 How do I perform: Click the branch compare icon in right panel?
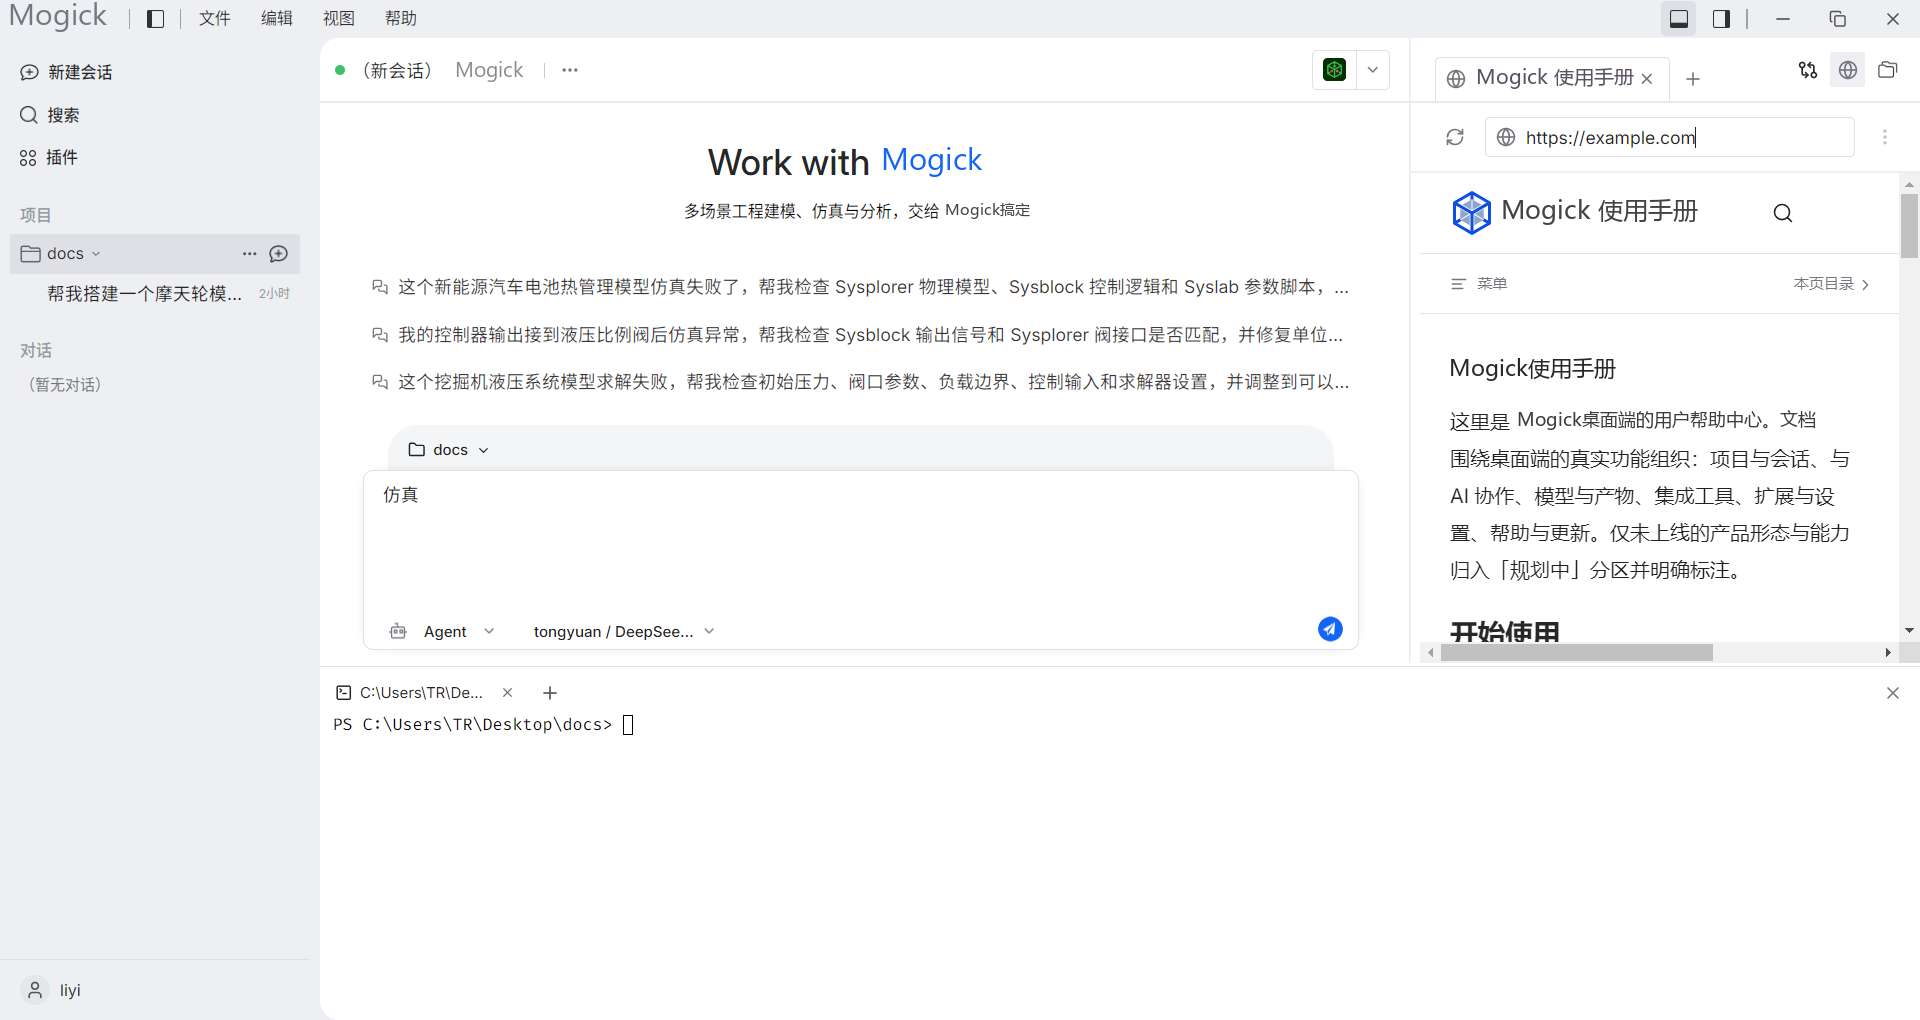click(1808, 70)
